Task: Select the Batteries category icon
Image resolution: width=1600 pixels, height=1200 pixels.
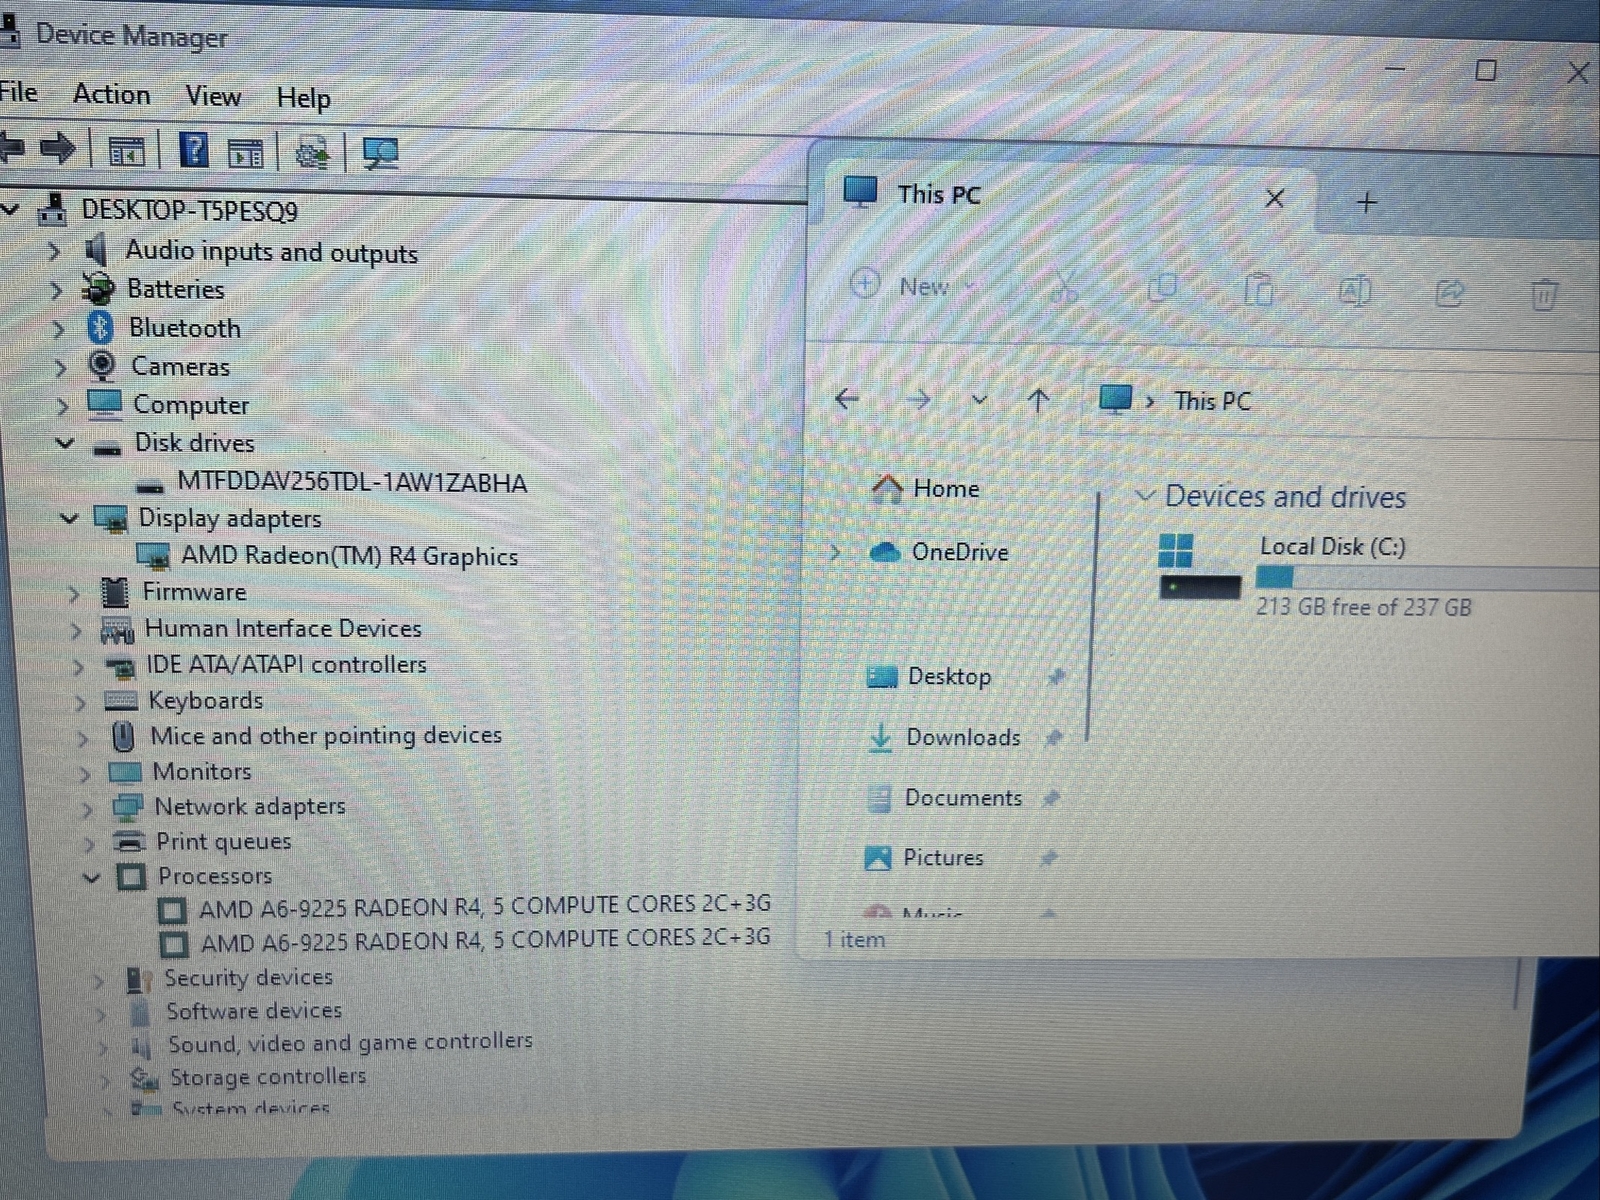Action: point(98,288)
